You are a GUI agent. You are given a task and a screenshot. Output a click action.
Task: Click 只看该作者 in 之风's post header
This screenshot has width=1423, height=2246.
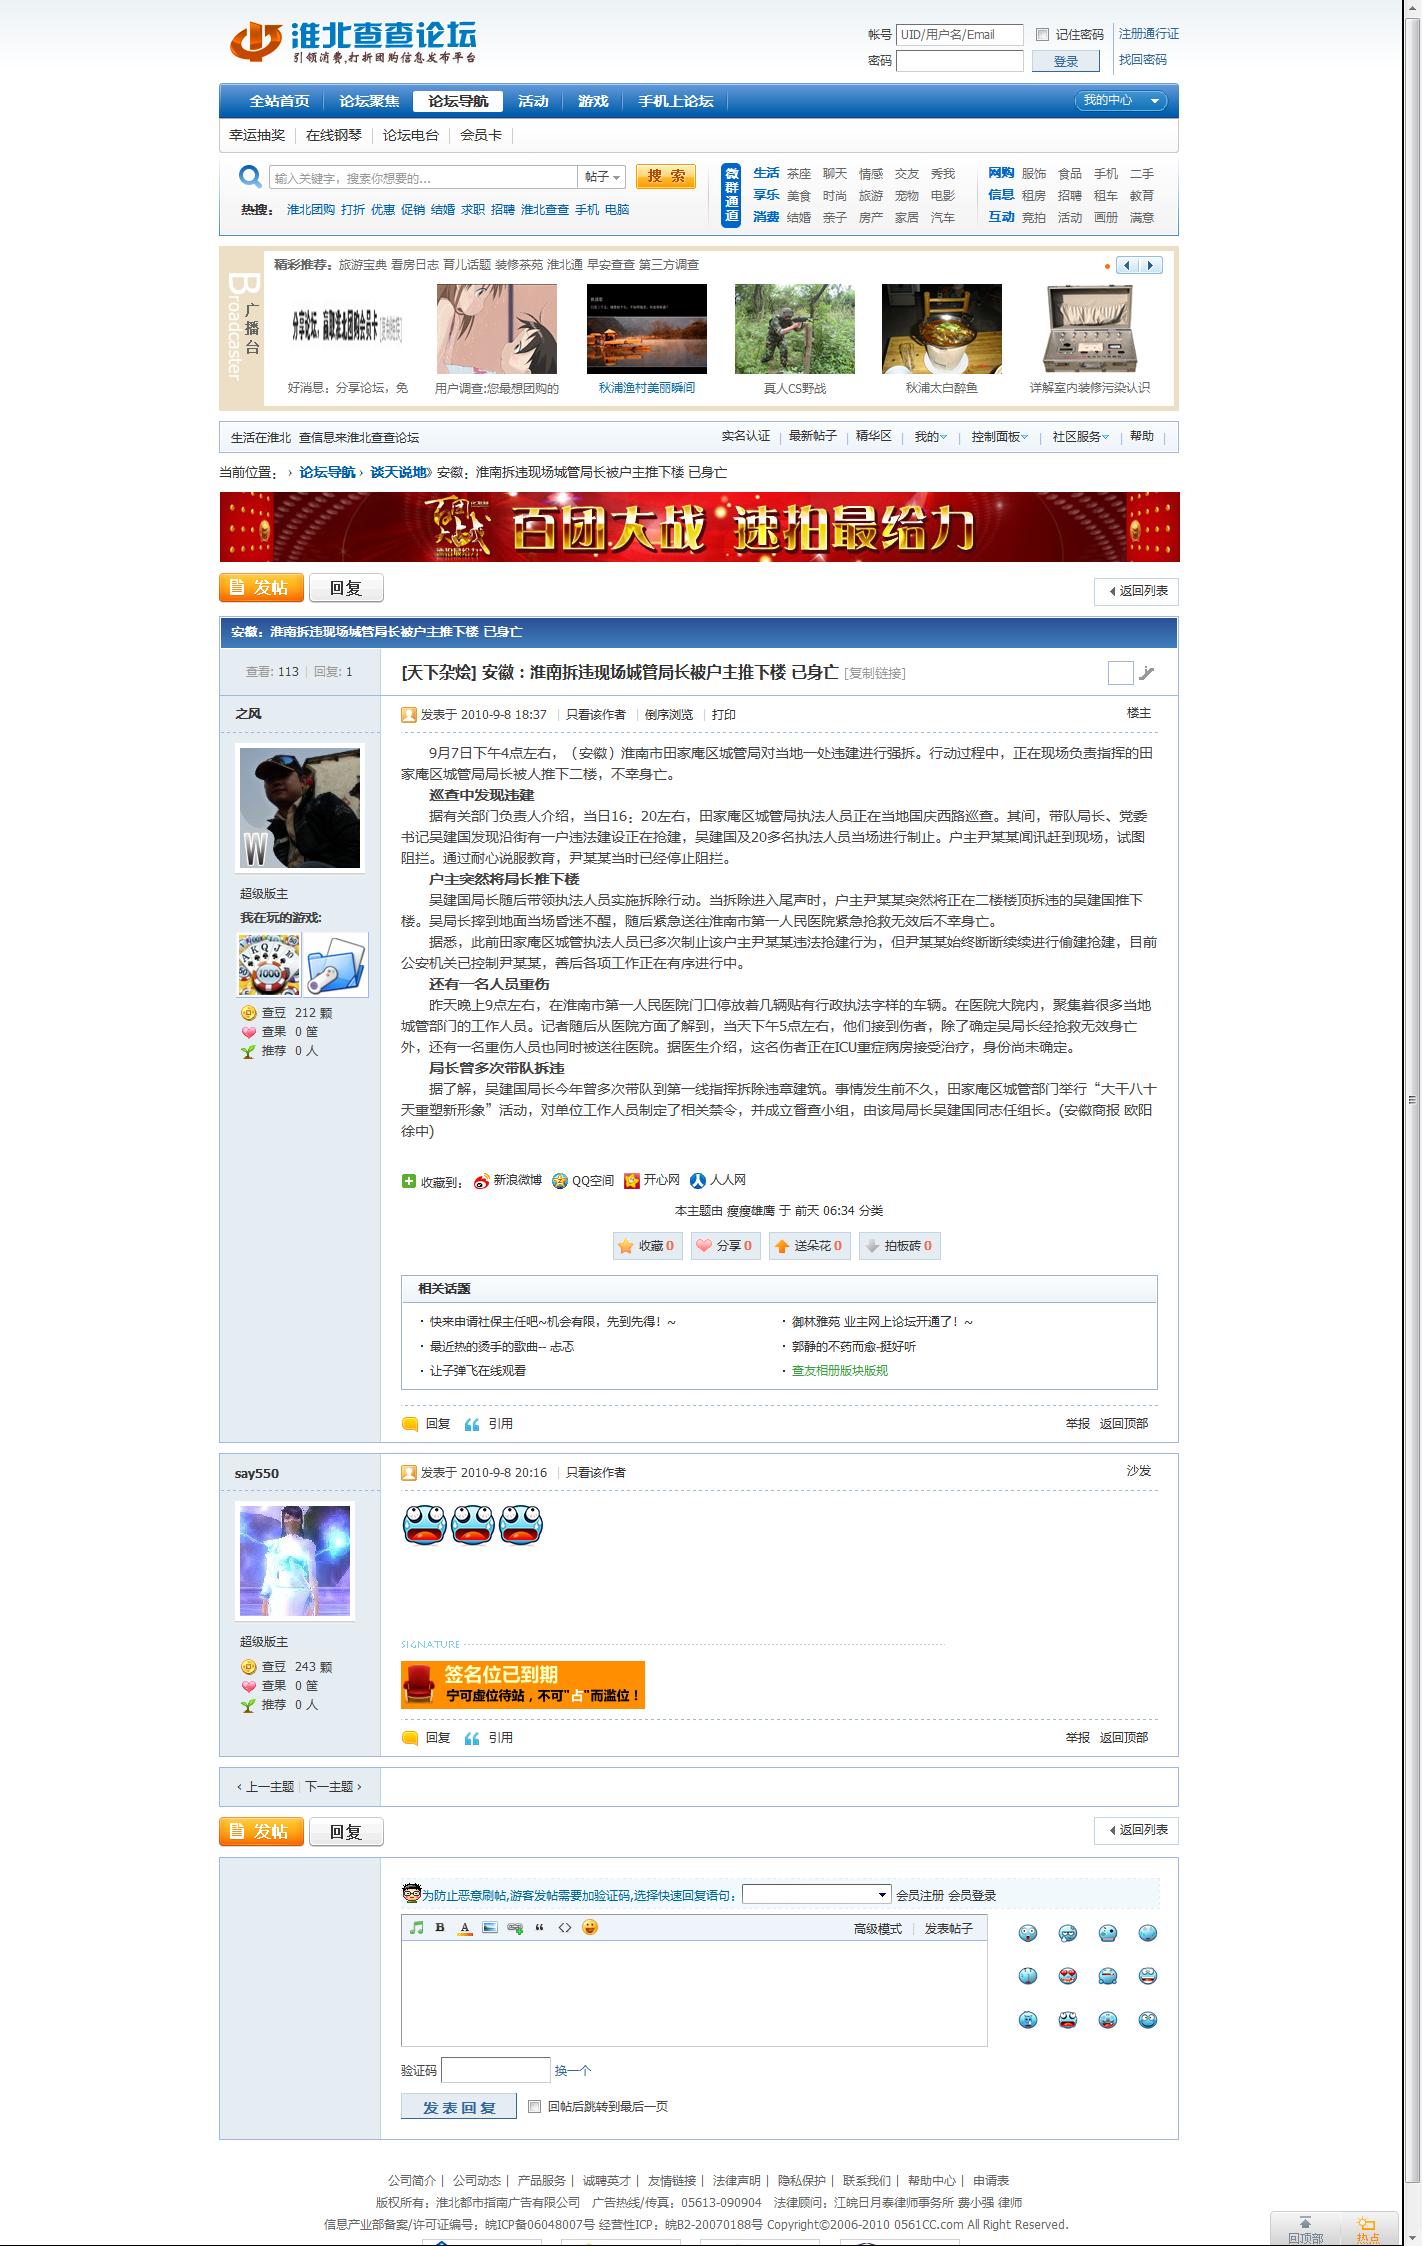point(596,715)
